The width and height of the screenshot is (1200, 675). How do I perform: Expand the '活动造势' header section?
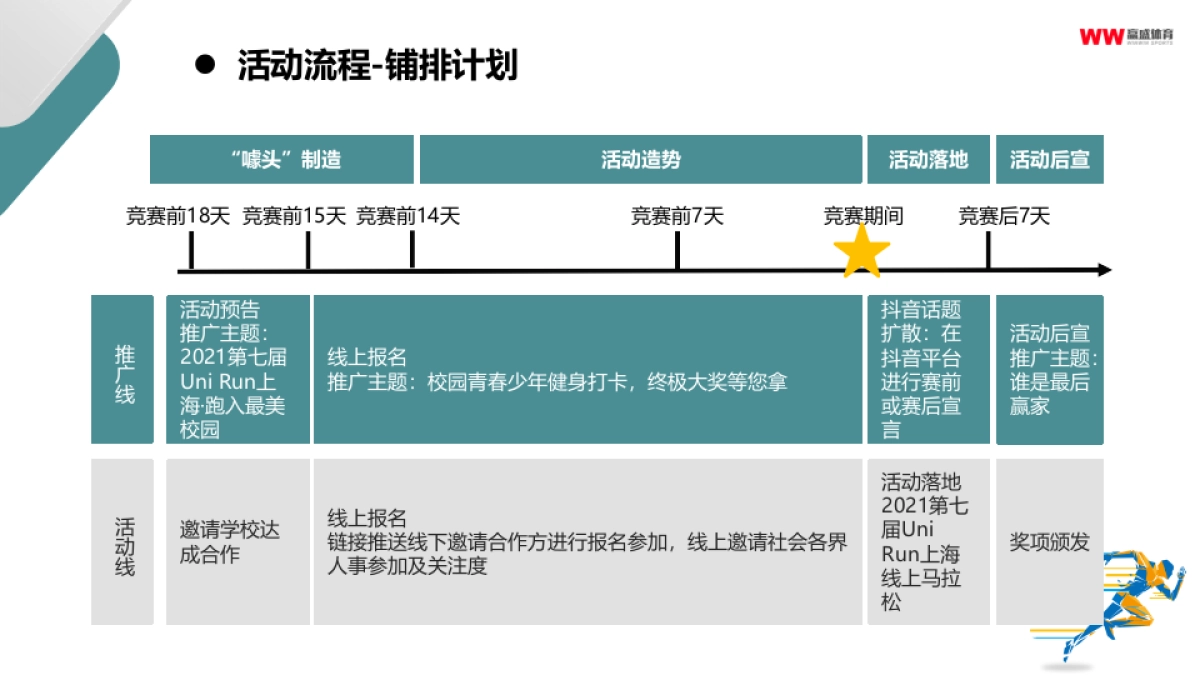(x=640, y=159)
